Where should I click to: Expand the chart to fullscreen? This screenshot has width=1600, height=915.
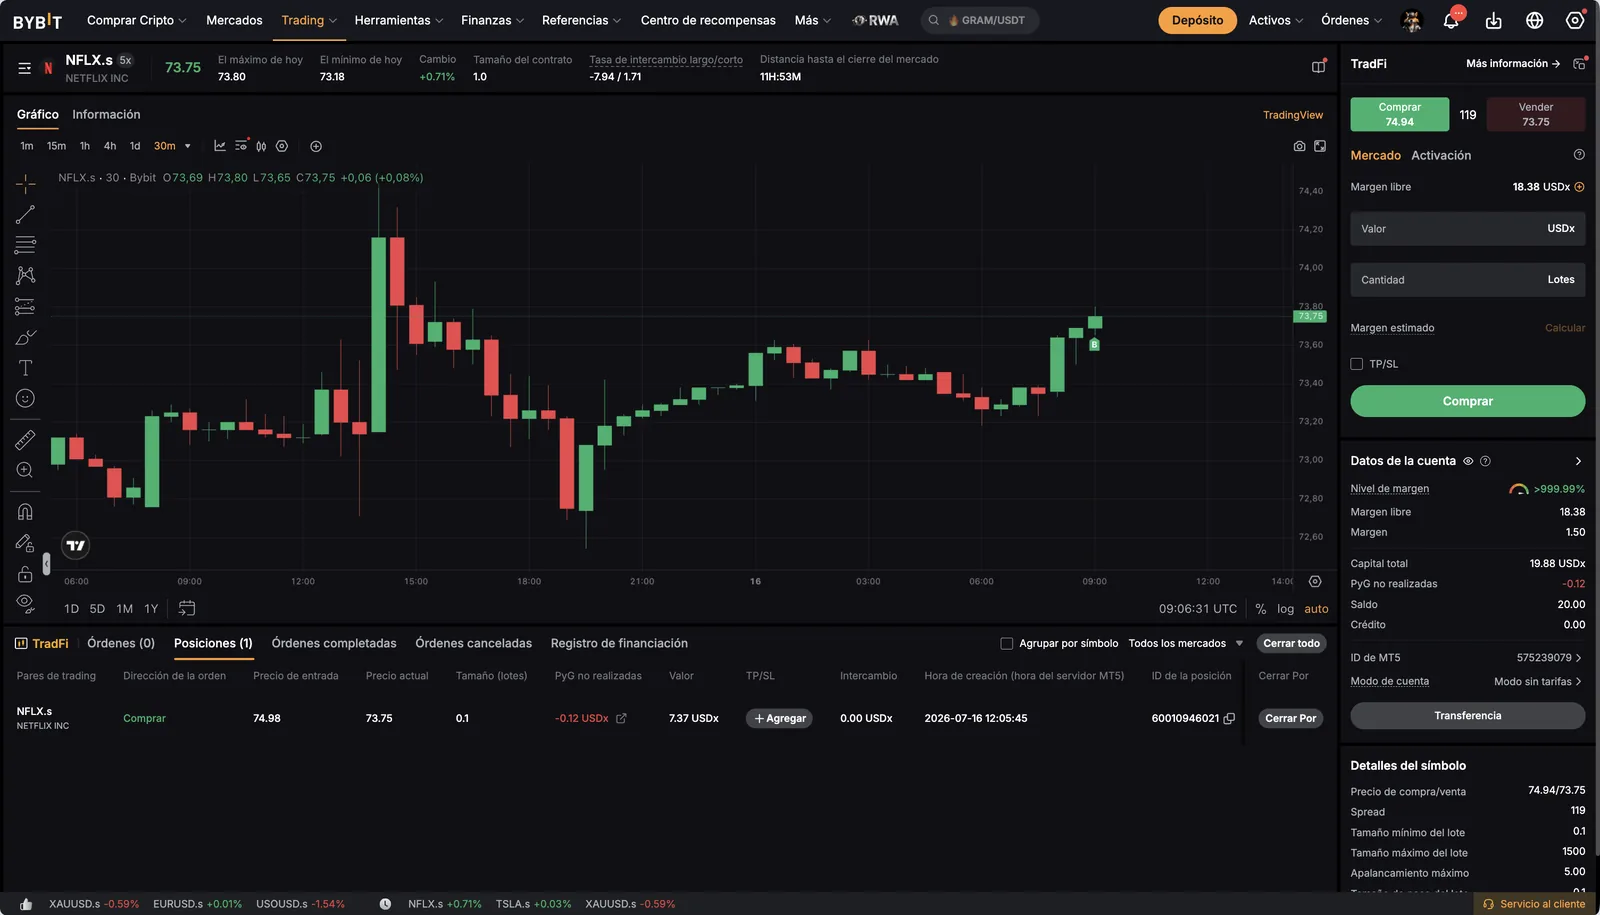click(1320, 146)
